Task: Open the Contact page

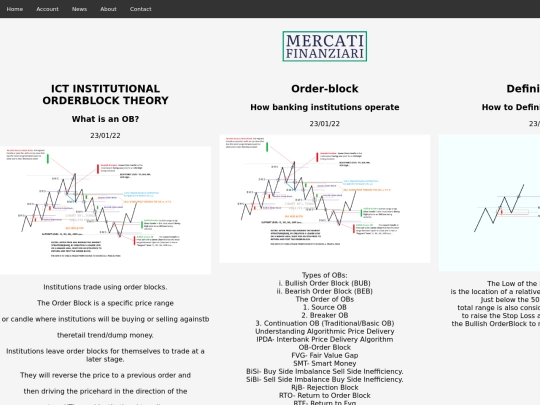Action: pyautogui.click(x=141, y=9)
